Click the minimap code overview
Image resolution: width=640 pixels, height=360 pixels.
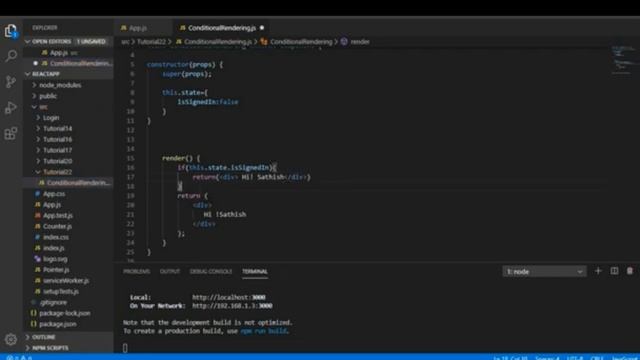(624, 60)
